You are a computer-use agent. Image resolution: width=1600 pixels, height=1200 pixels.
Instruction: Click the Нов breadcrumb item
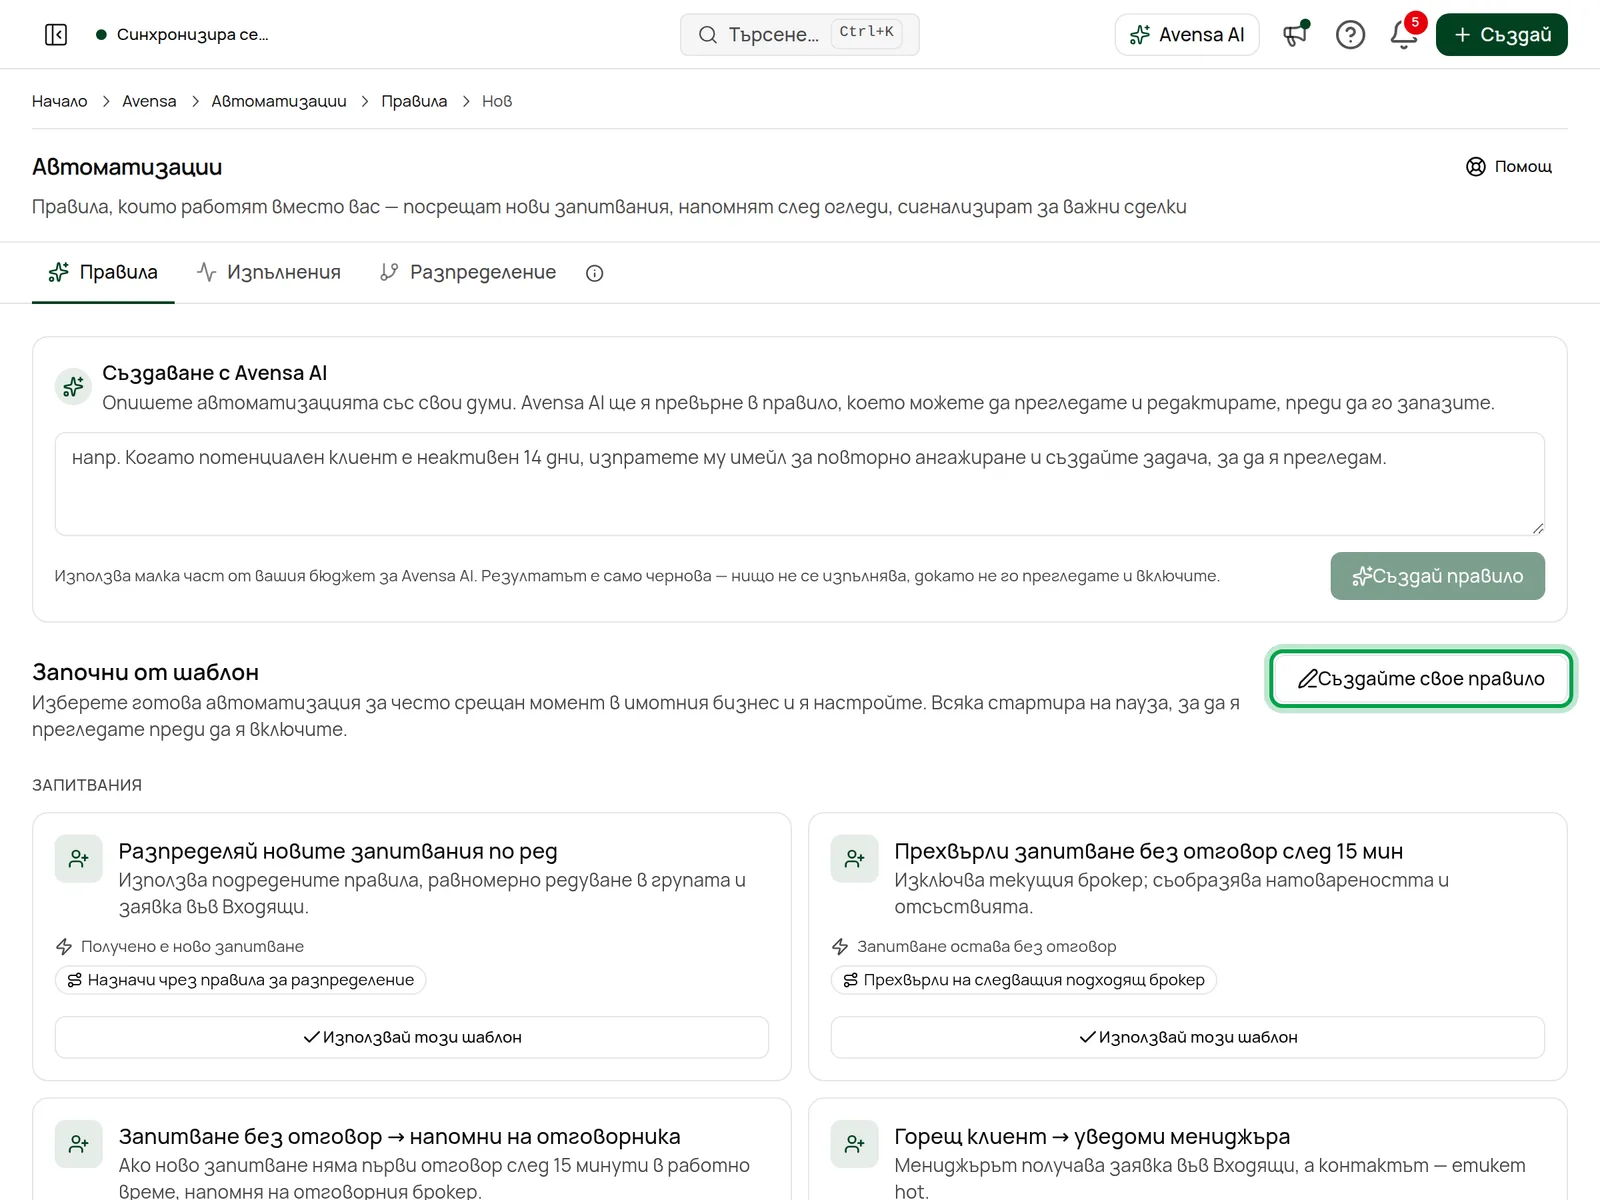point(497,101)
